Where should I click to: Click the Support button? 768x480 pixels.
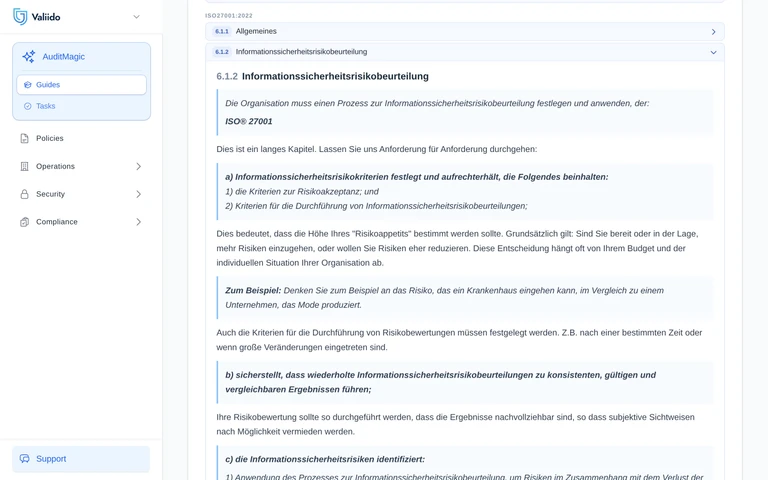pyautogui.click(x=81, y=459)
